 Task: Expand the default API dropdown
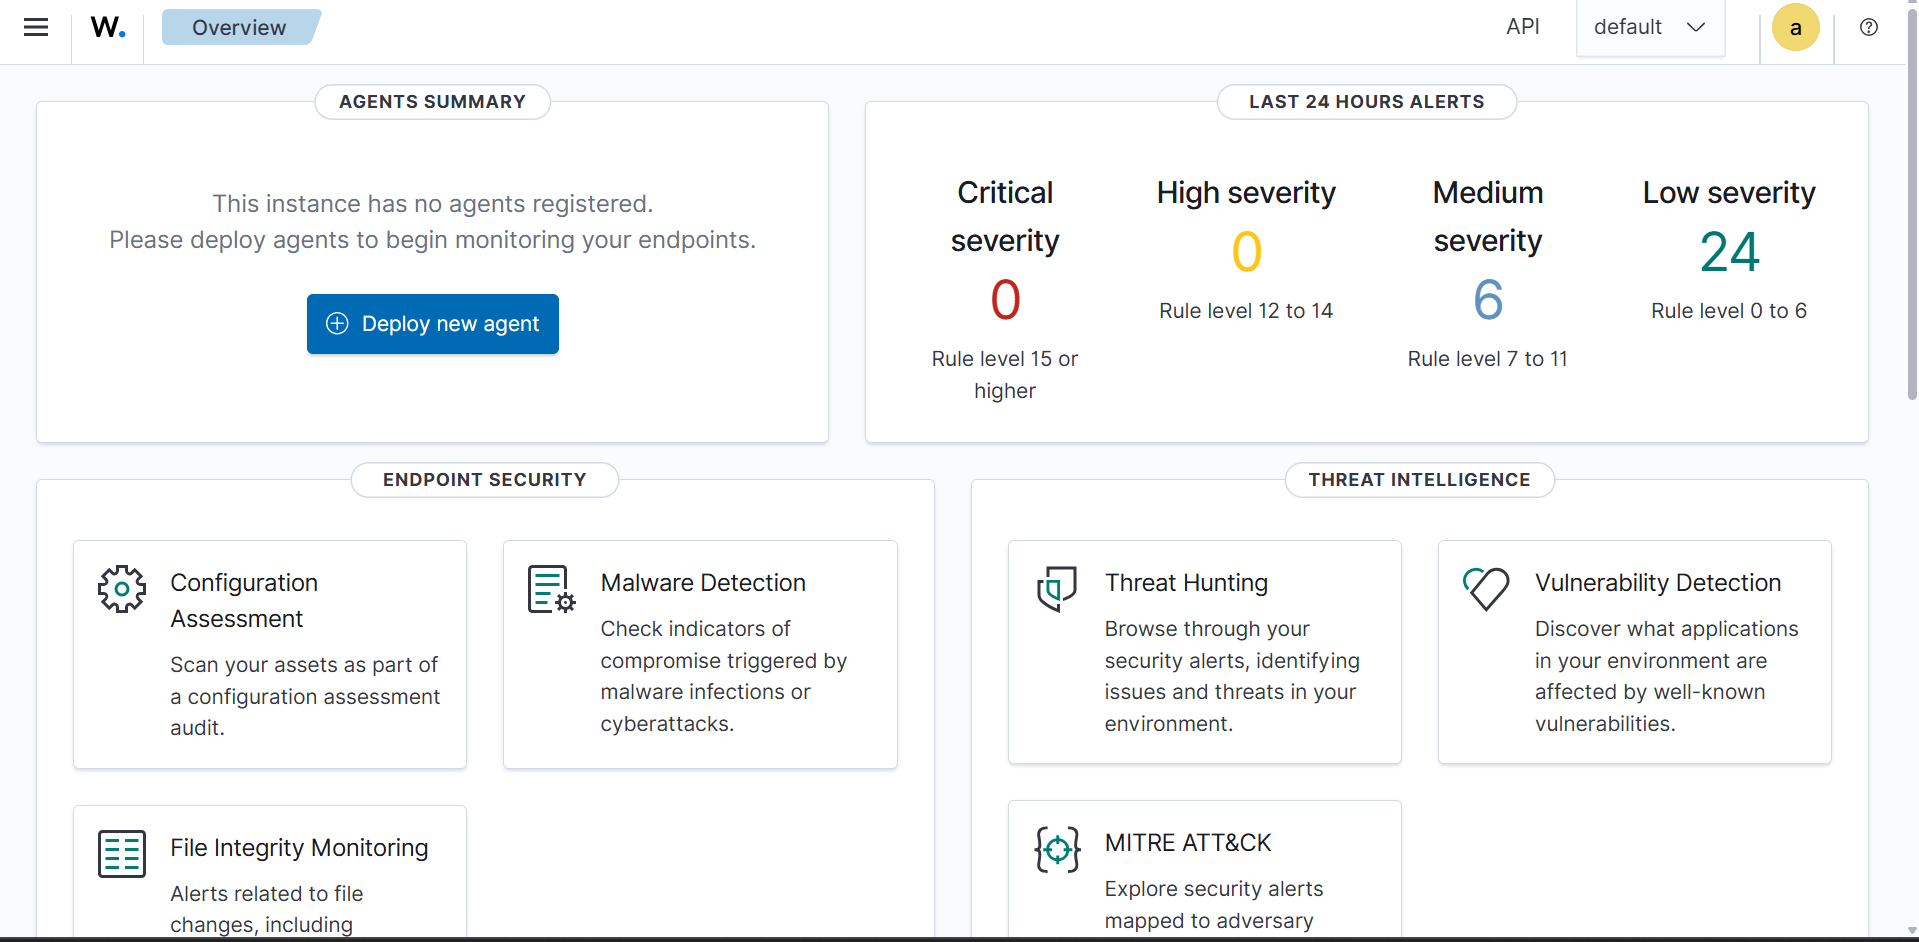click(1650, 27)
